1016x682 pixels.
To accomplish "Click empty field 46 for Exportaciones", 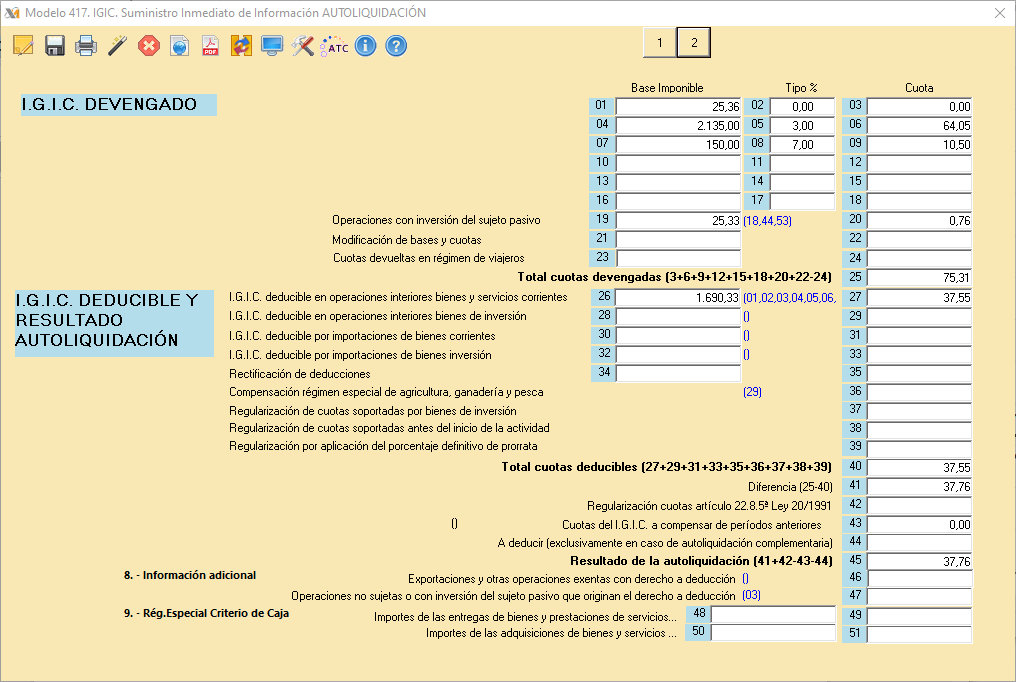I will click(919, 578).
